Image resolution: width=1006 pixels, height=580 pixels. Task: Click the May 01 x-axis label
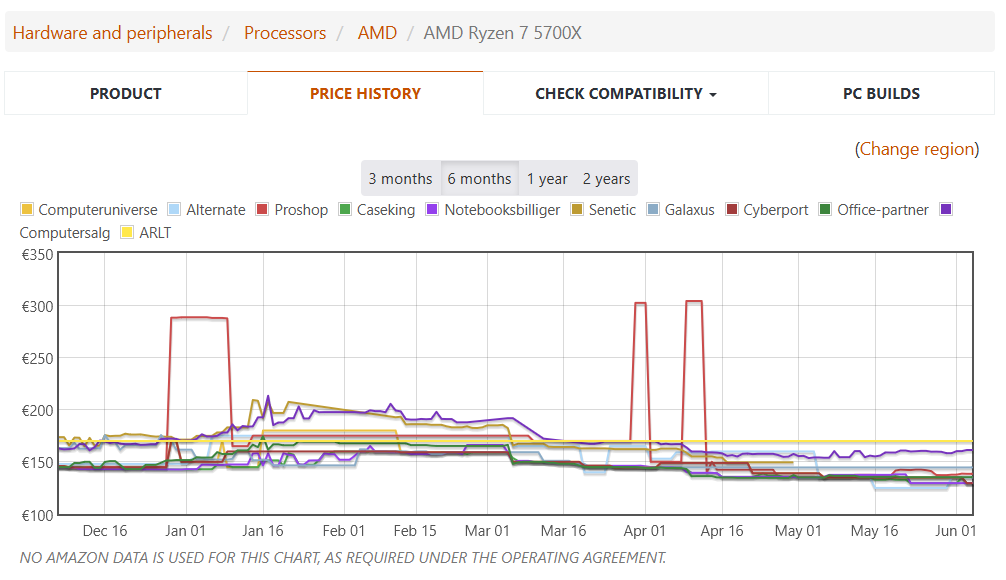click(797, 531)
